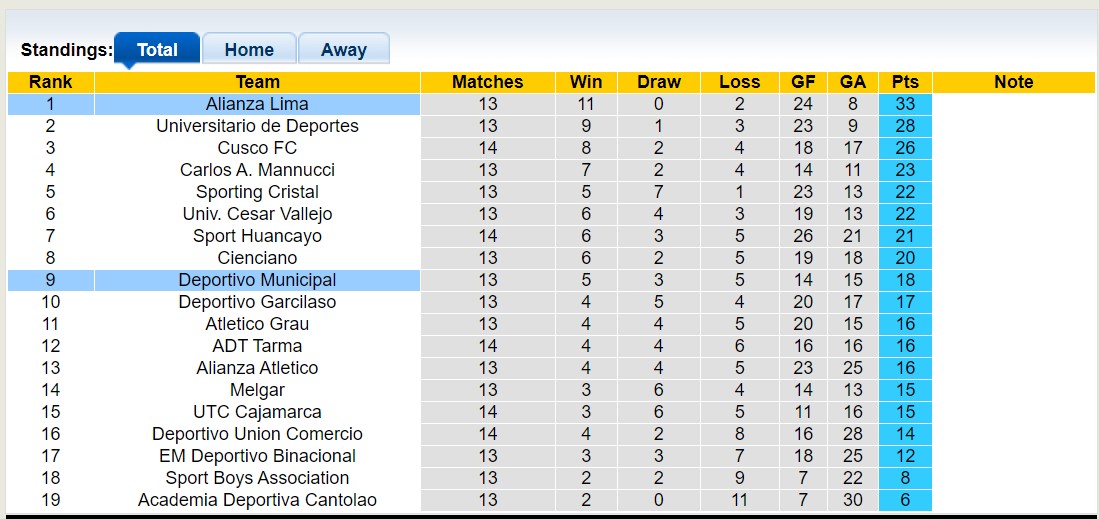Click the Pts column header
Screen dimensions: 1099x519
905,82
